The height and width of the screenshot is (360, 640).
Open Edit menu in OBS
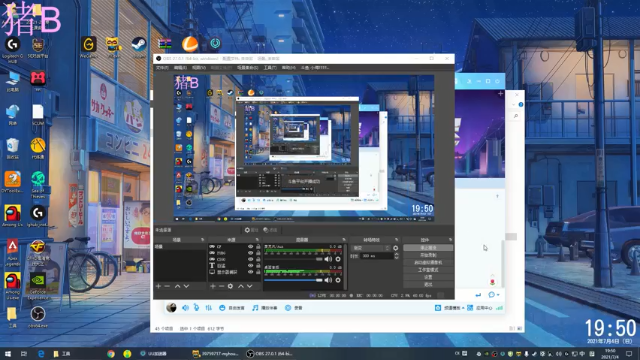tap(180, 68)
